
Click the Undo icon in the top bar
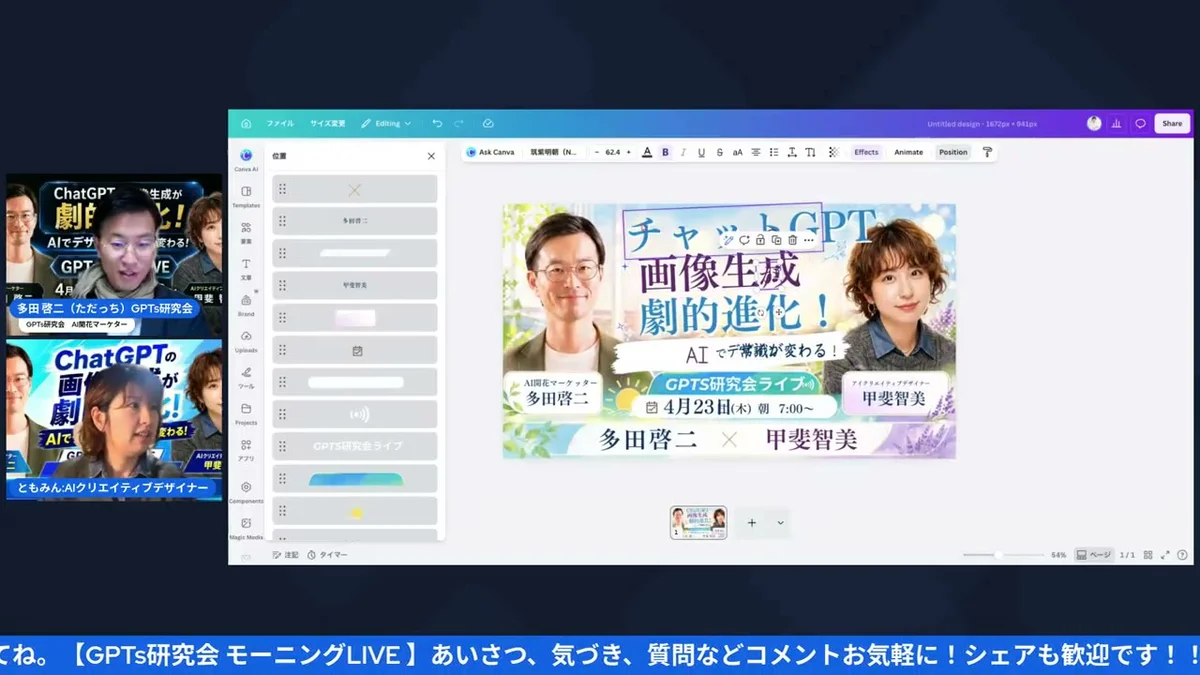pyautogui.click(x=437, y=122)
